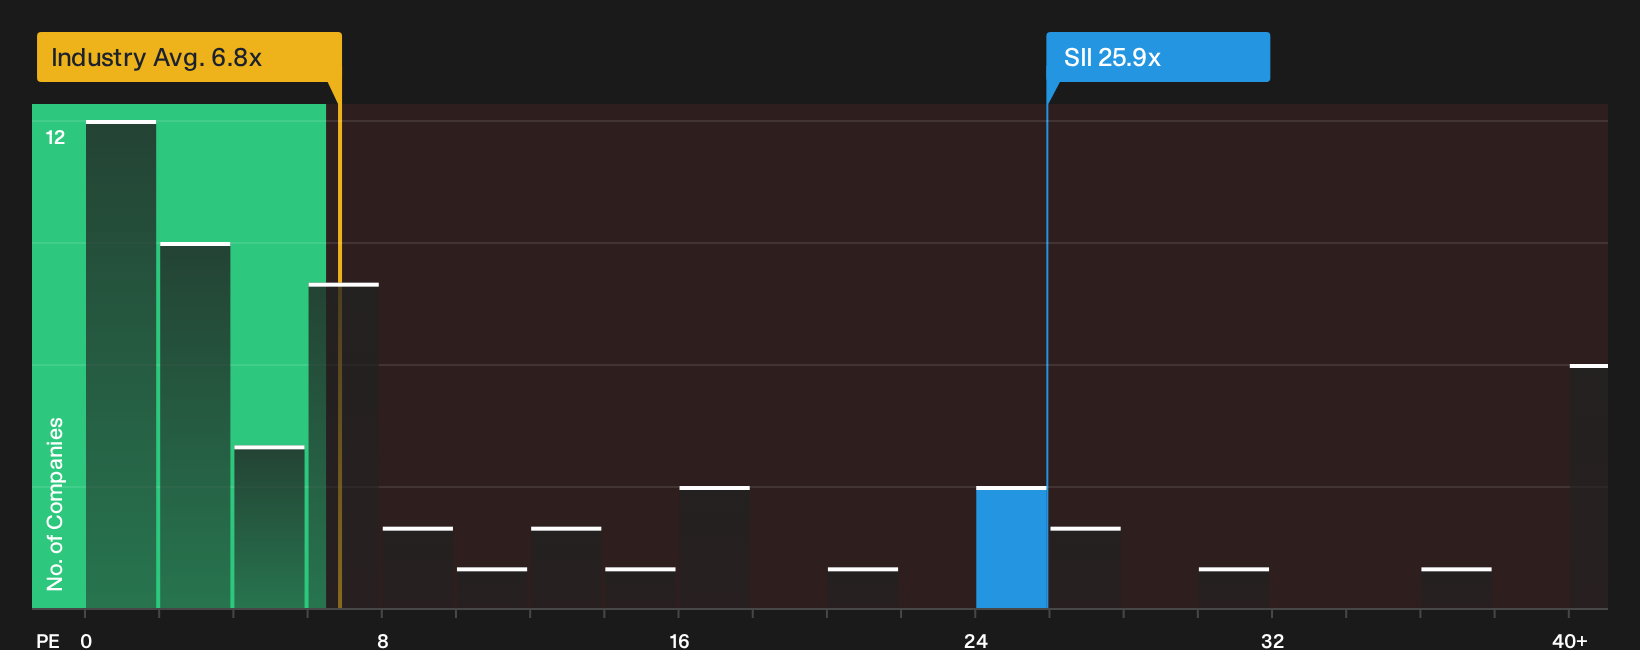Click the shortest bar inside green zone
1640x650 pixels.
(269, 527)
